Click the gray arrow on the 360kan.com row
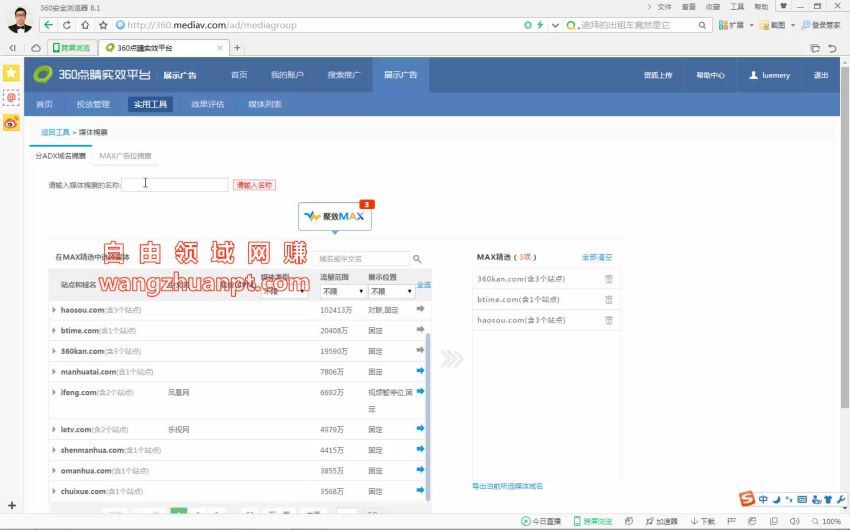 [420, 350]
